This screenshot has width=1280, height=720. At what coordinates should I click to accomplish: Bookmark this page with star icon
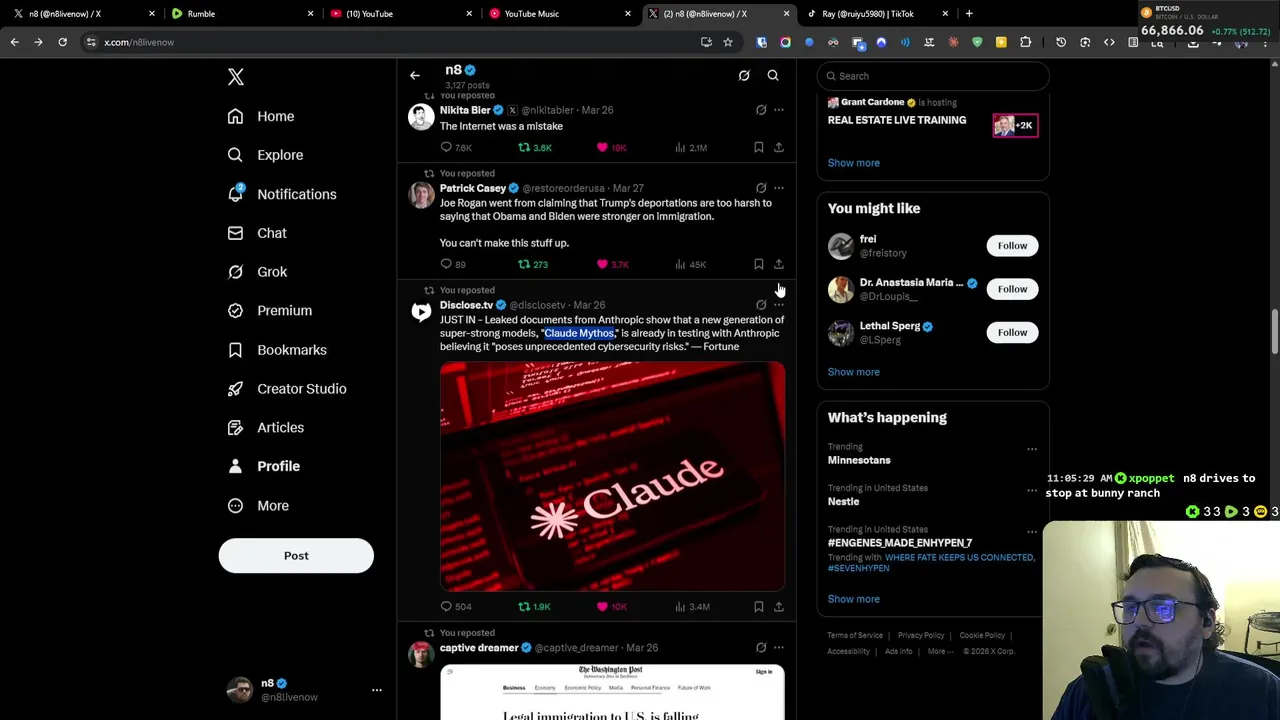(728, 42)
